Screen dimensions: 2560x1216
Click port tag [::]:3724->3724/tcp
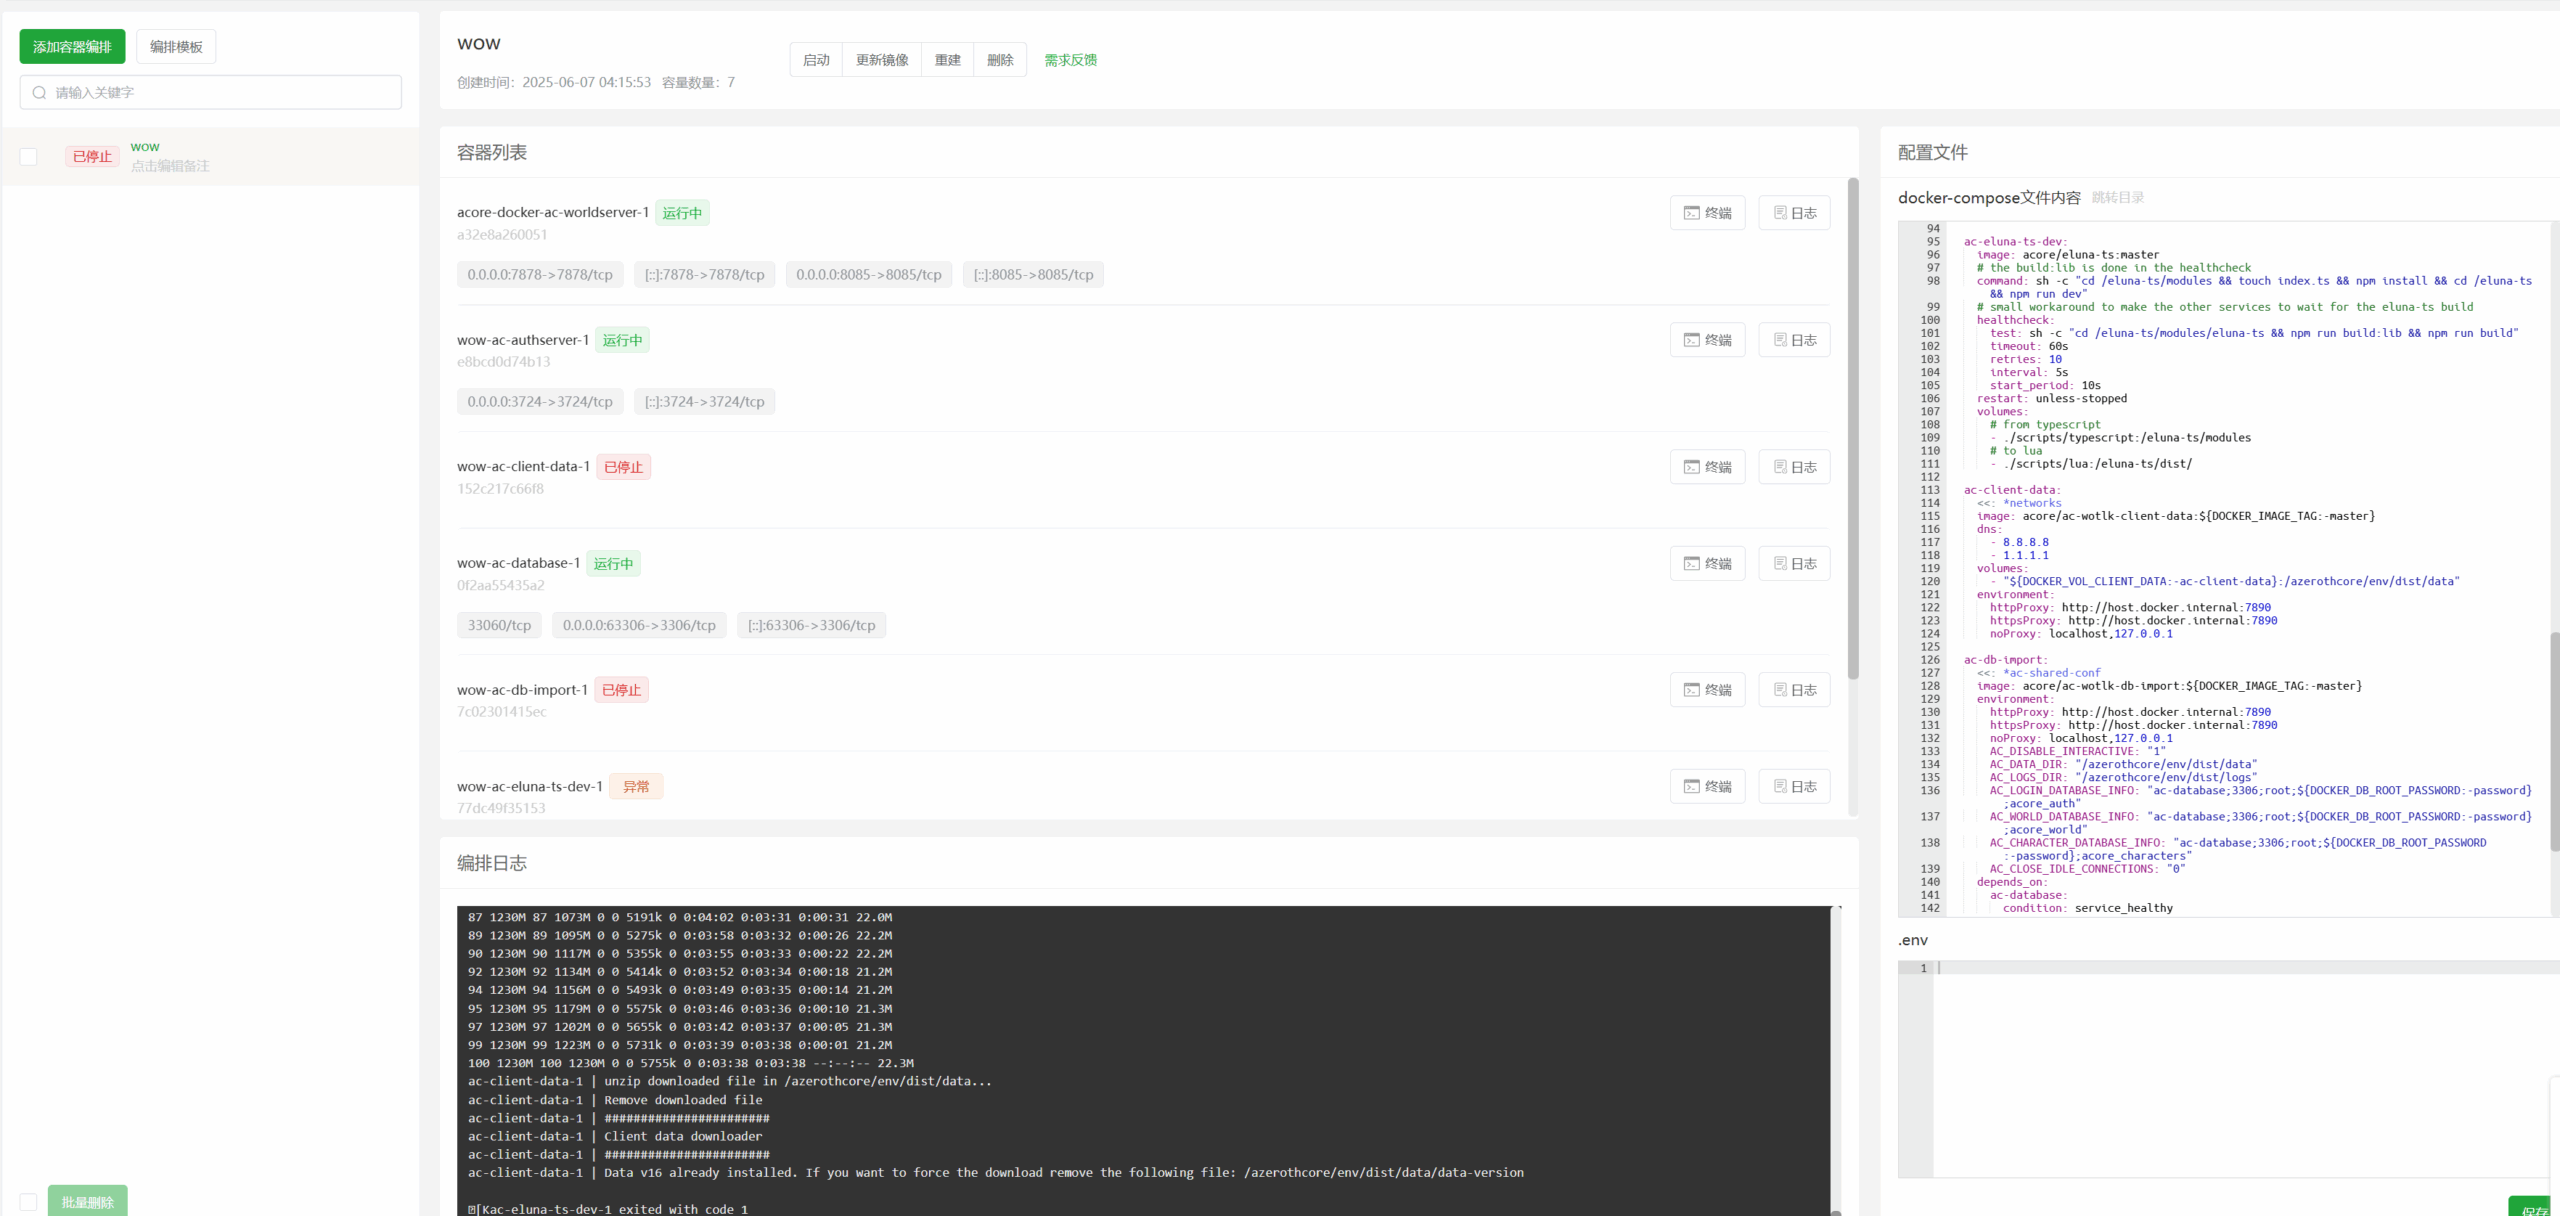point(704,401)
